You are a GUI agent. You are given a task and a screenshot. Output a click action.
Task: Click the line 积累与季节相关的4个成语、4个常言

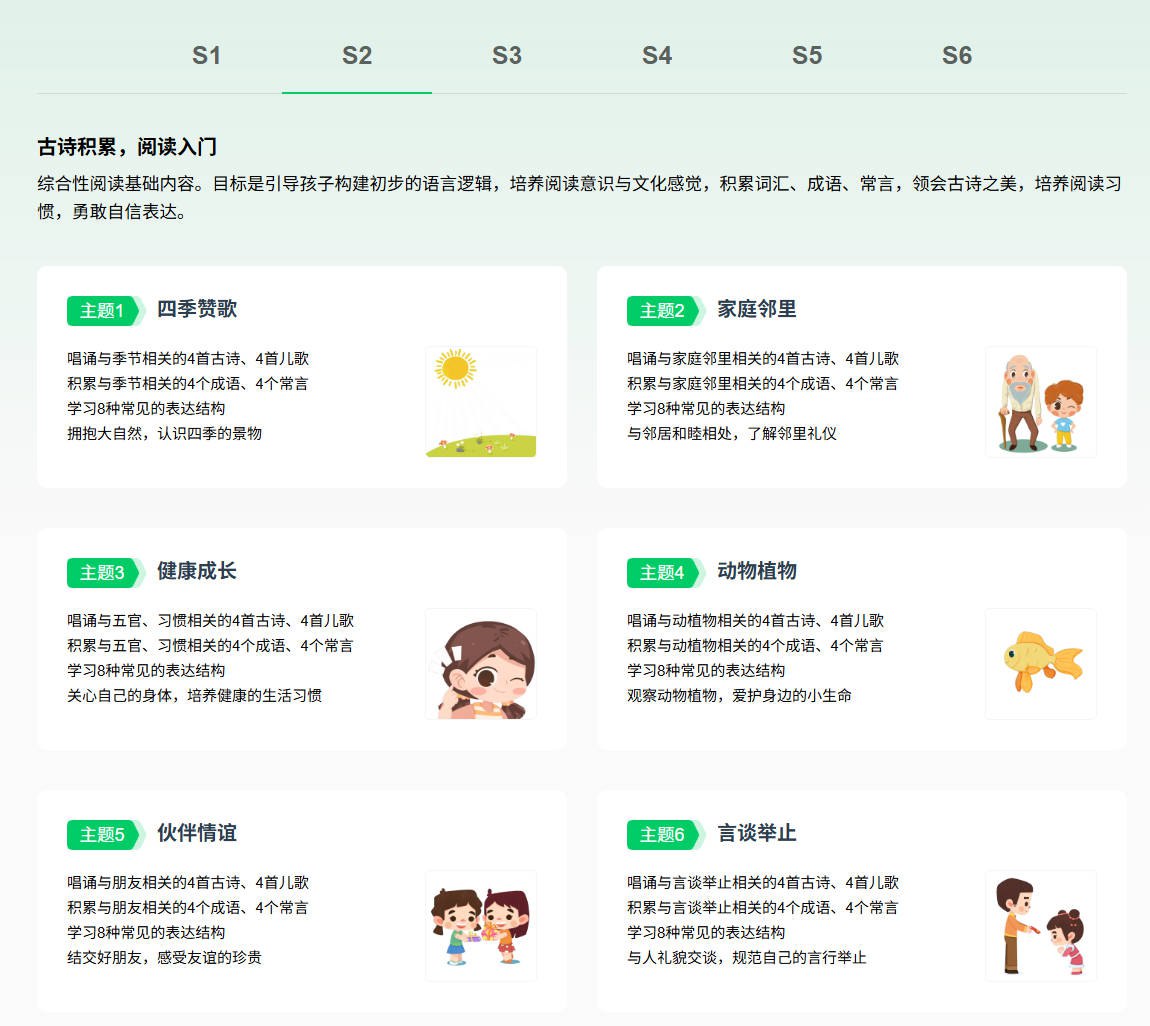[x=188, y=384]
